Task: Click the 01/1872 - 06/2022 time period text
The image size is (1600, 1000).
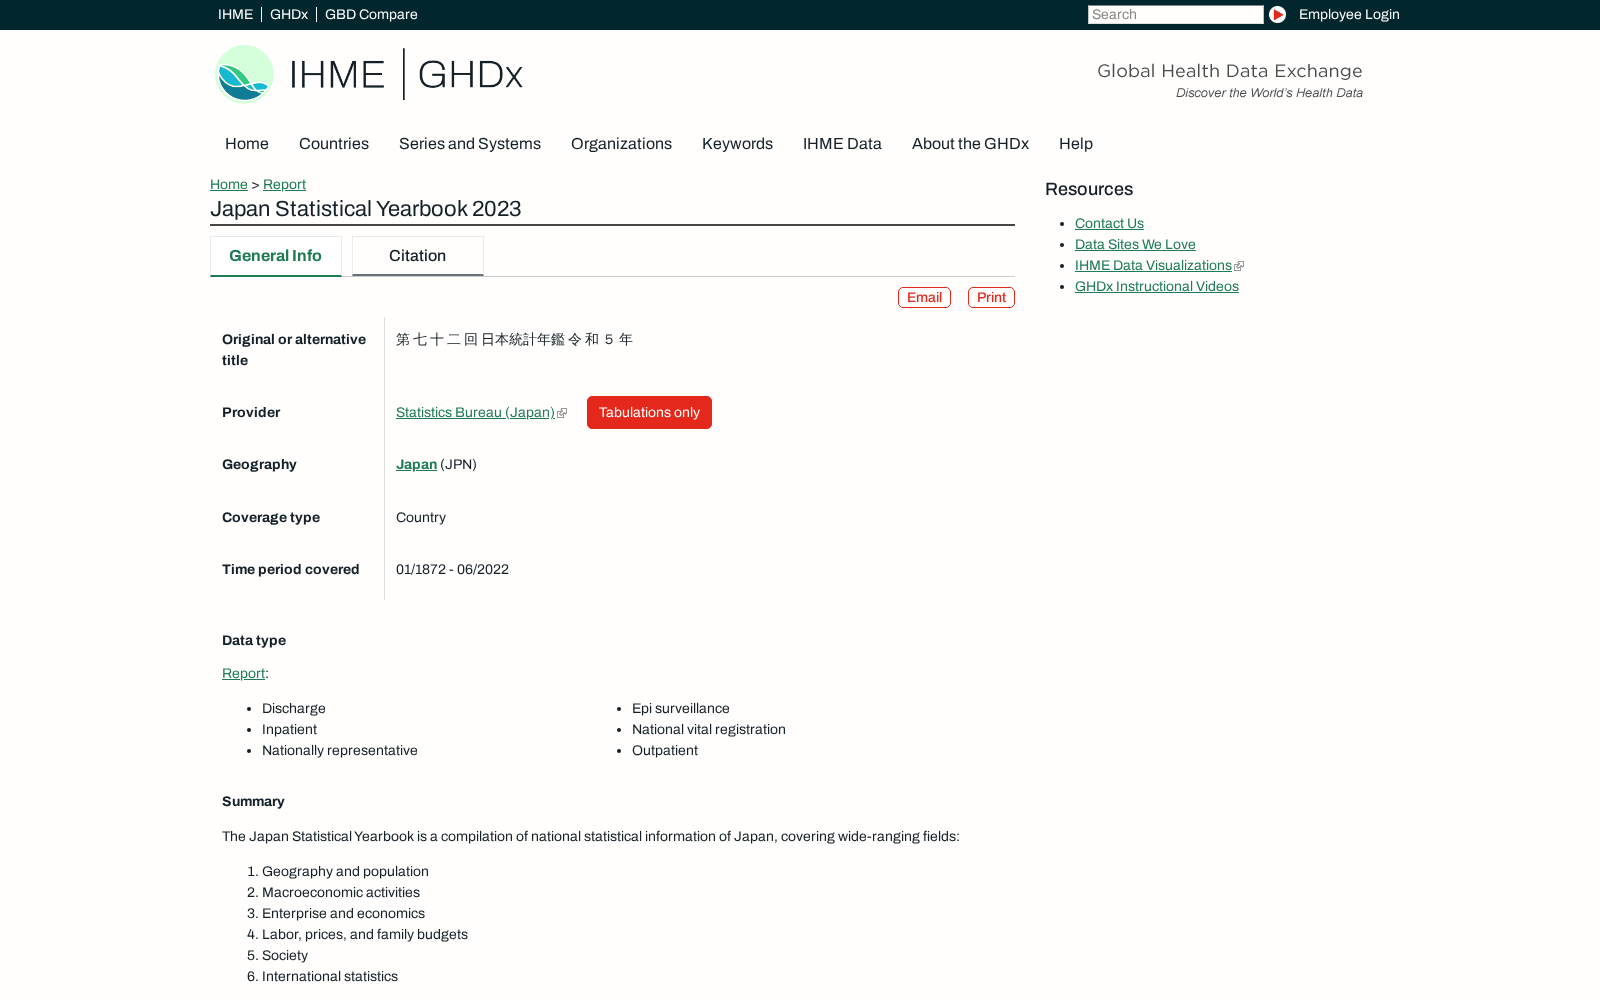Action: click(x=452, y=570)
